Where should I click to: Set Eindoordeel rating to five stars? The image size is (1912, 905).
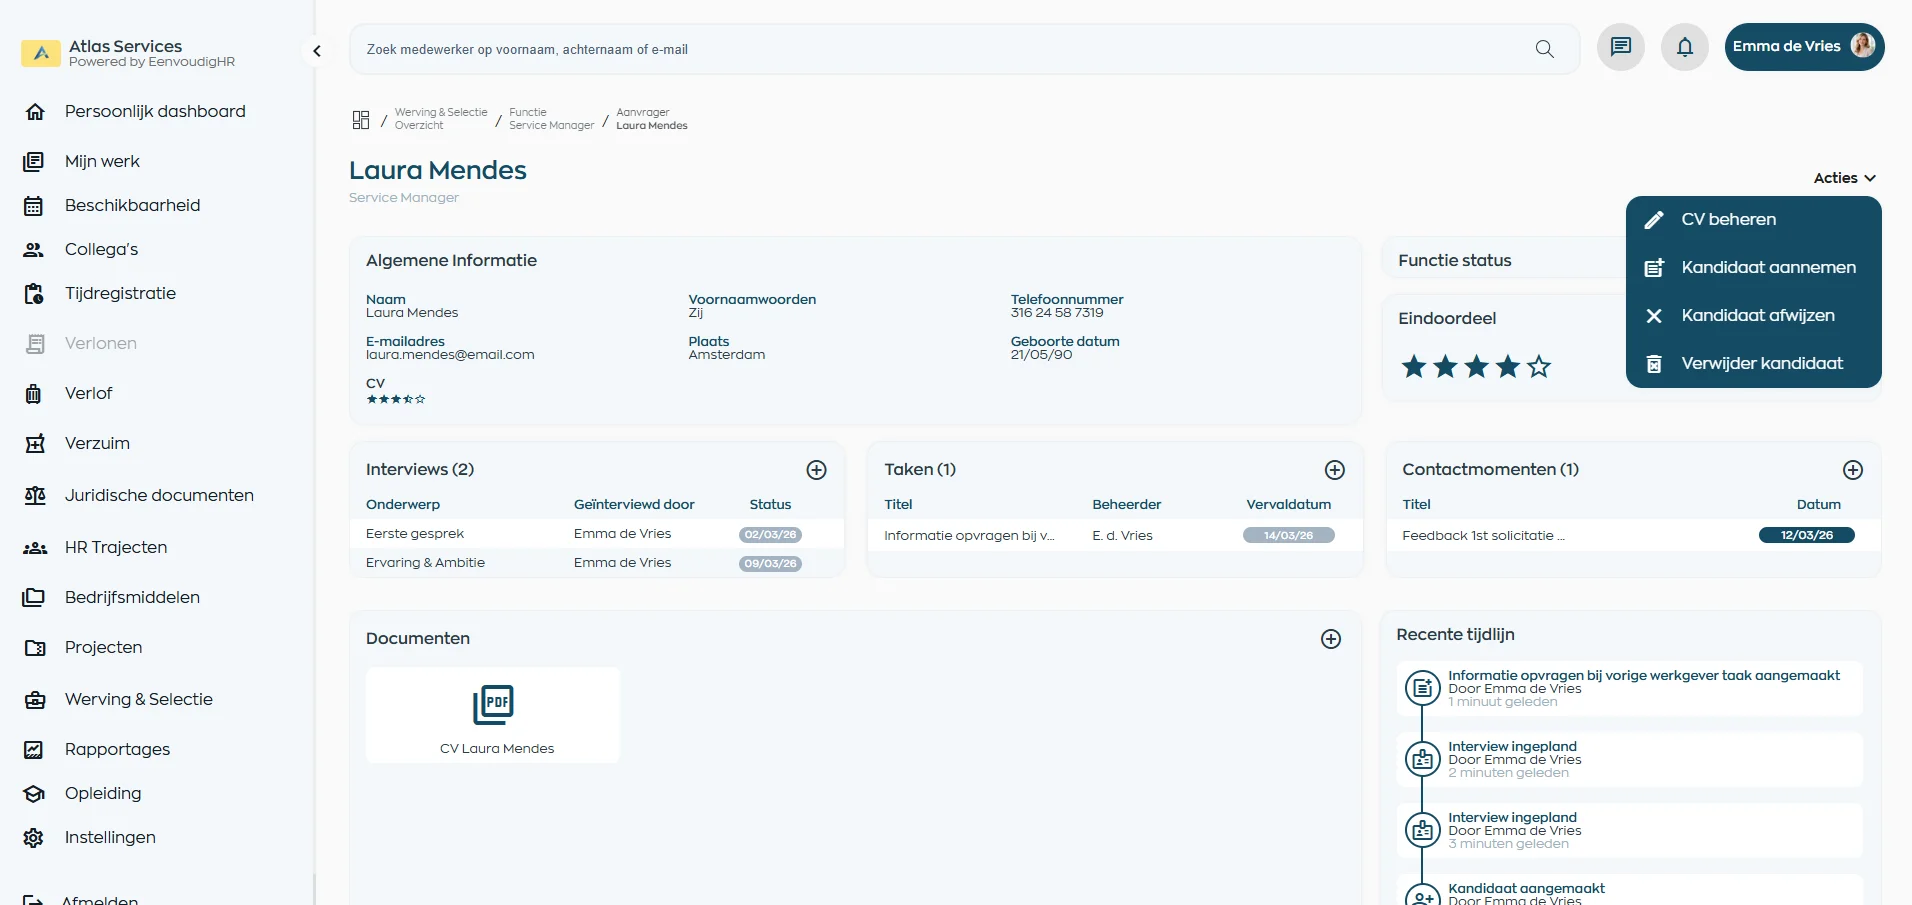[x=1539, y=367]
